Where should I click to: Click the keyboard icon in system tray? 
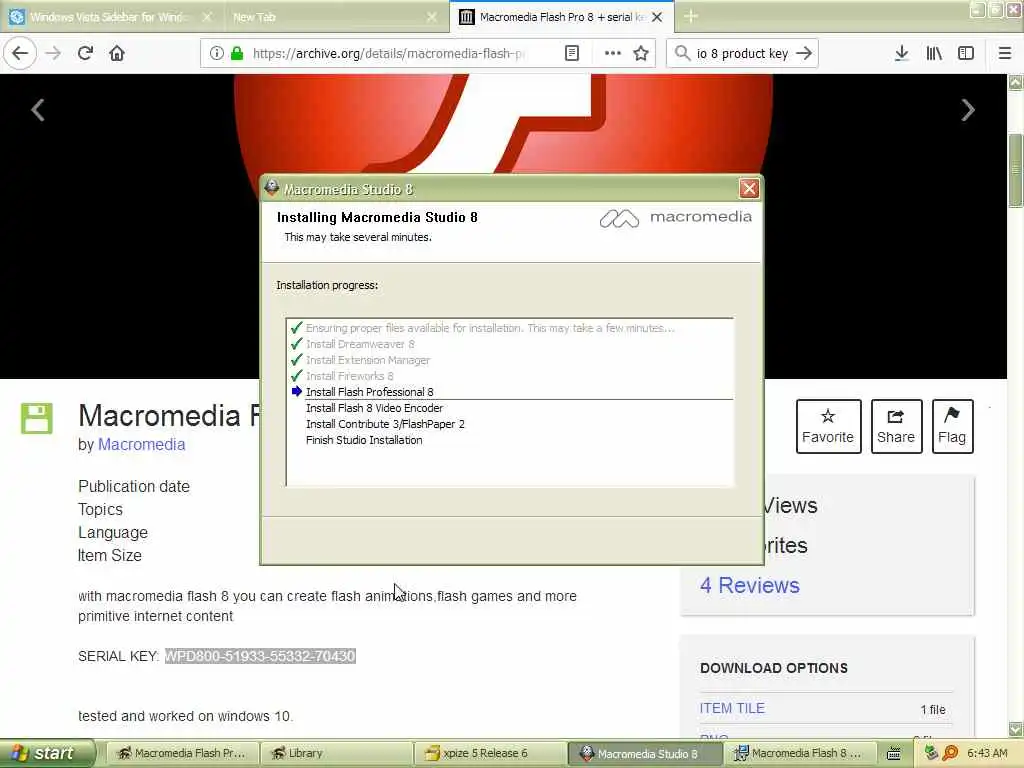point(893,754)
